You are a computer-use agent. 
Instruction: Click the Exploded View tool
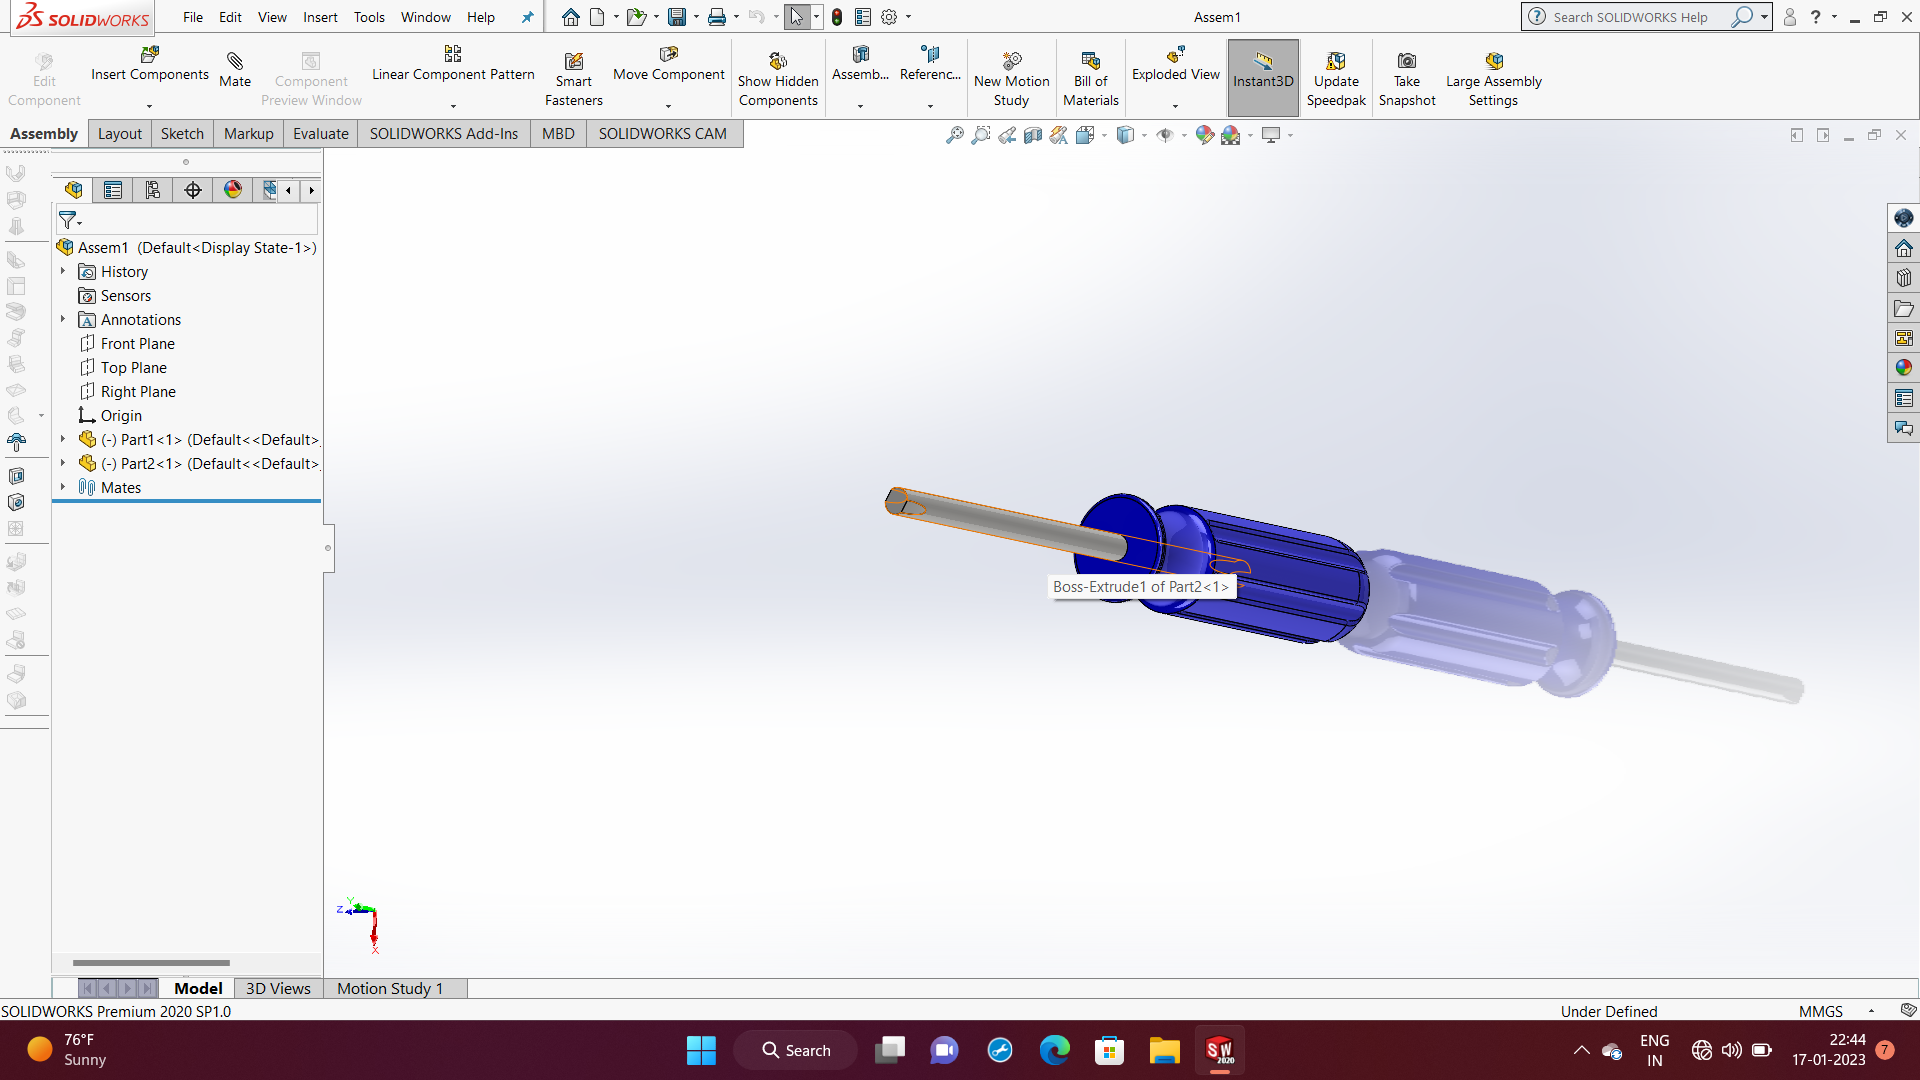[x=1176, y=64]
